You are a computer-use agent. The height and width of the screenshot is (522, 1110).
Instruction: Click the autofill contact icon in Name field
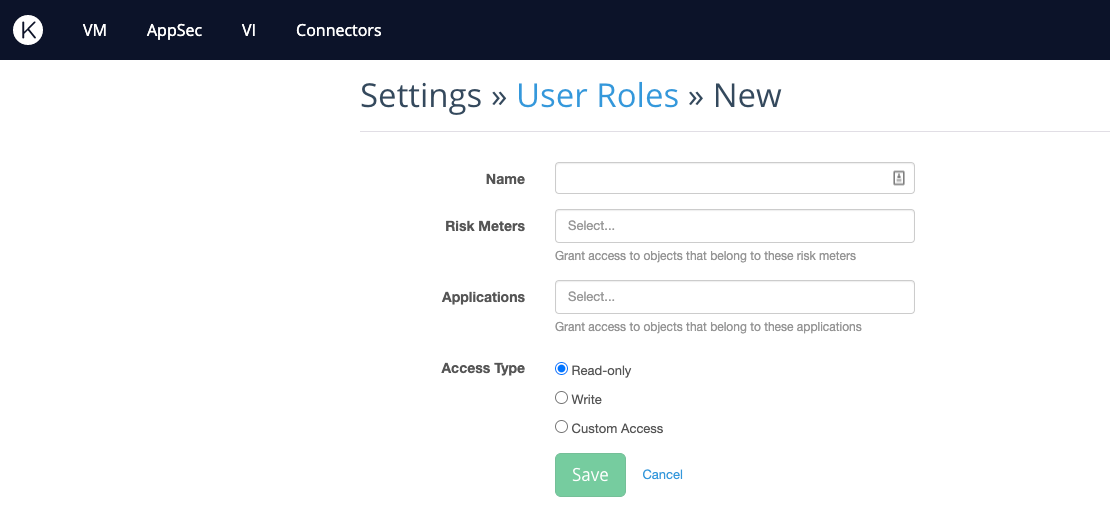click(x=898, y=178)
